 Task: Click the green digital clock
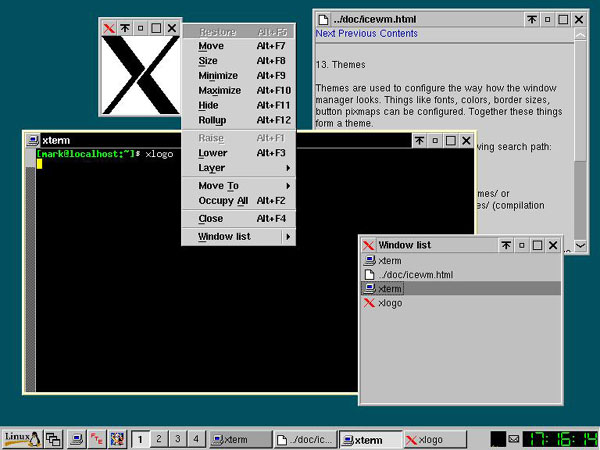(x=560, y=439)
